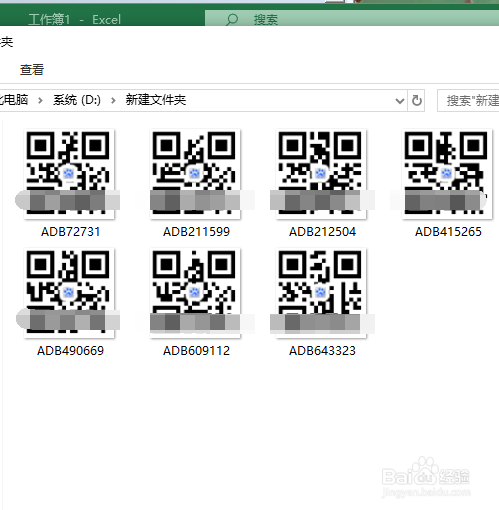499x510 pixels.
Task: Click the 新建文件夹 breadcrumb segment
Action: pos(156,100)
